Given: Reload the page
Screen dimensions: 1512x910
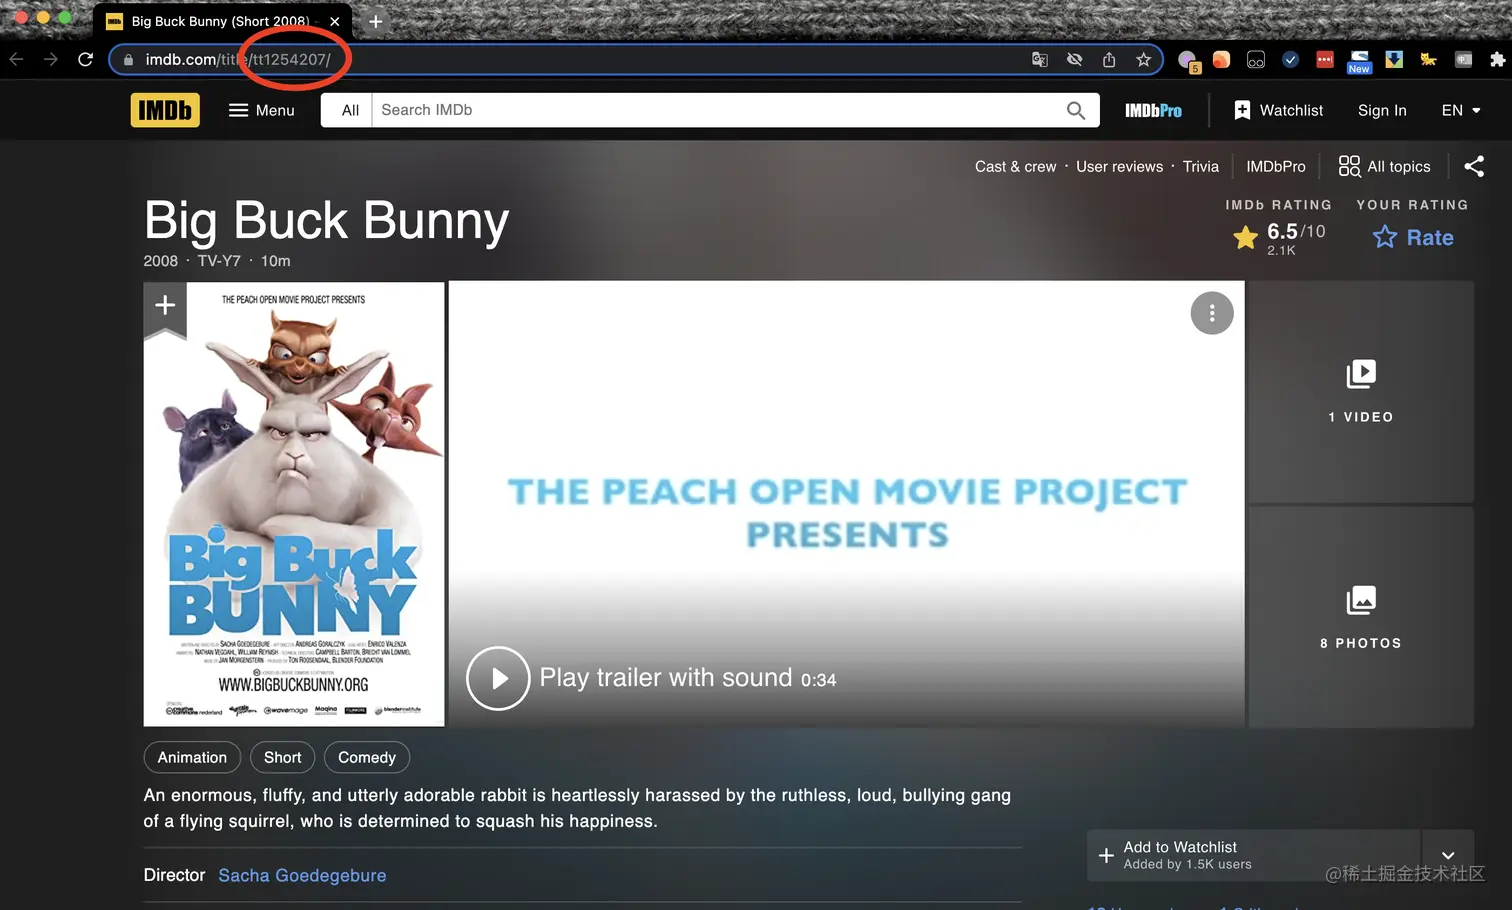Looking at the screenshot, I should click(x=86, y=59).
